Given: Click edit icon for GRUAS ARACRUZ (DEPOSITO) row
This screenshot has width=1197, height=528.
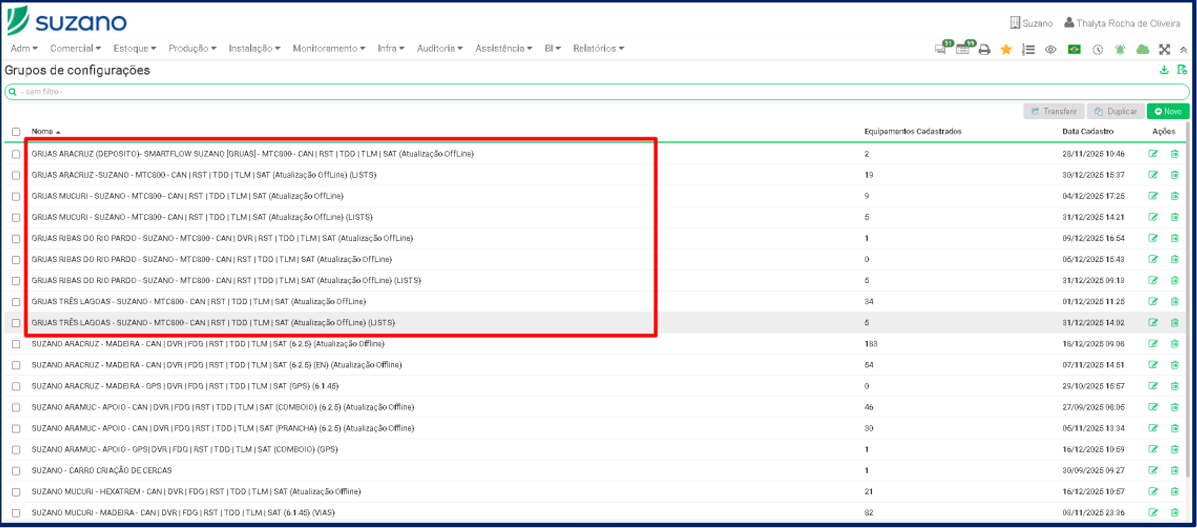Looking at the screenshot, I should (1153, 154).
